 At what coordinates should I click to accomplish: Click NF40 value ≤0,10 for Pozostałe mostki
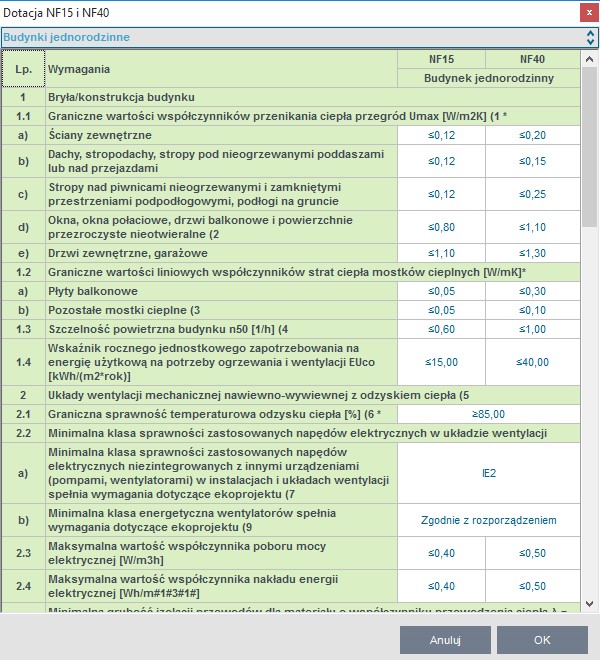(533, 310)
